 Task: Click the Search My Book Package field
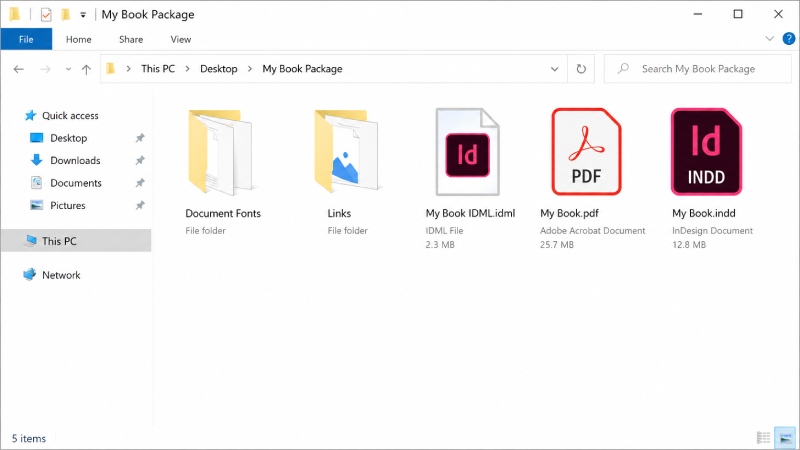pyautogui.click(x=698, y=69)
